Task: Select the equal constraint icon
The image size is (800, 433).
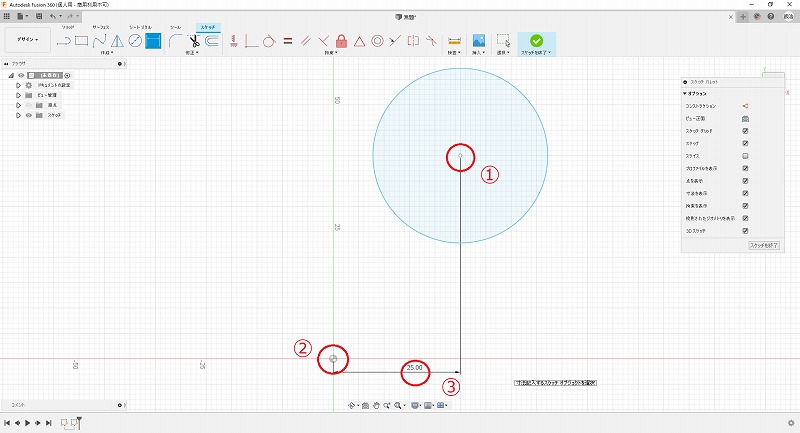Action: pos(287,41)
